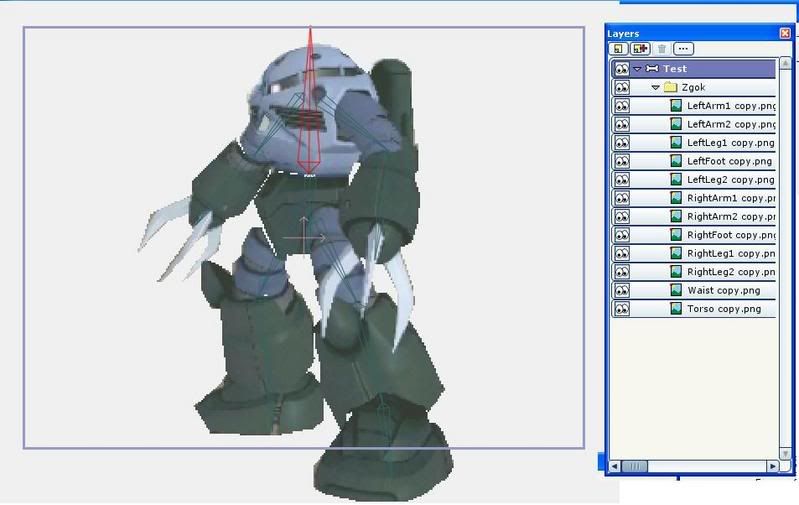This screenshot has height=505, width=799.
Task: Click the image icon of RightArm2 copy layer
Action: pyautogui.click(x=676, y=217)
